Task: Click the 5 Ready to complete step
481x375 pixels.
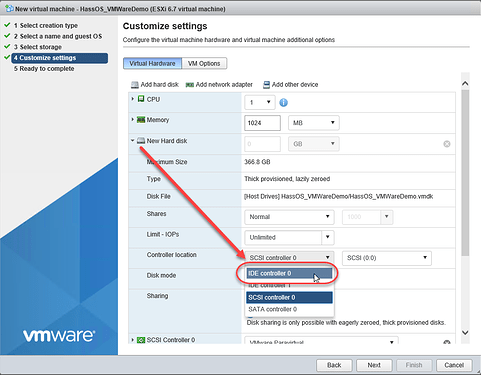Action: point(44,69)
